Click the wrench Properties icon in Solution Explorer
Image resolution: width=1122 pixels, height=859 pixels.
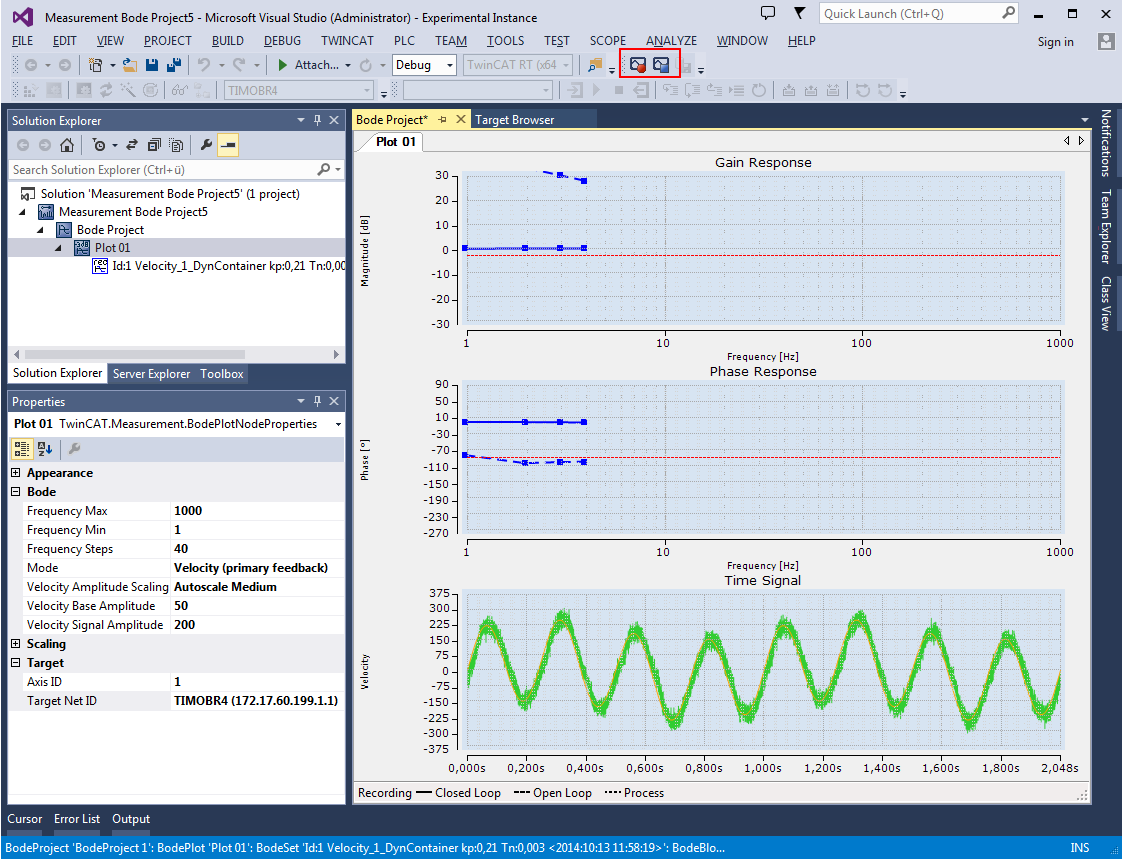click(206, 145)
